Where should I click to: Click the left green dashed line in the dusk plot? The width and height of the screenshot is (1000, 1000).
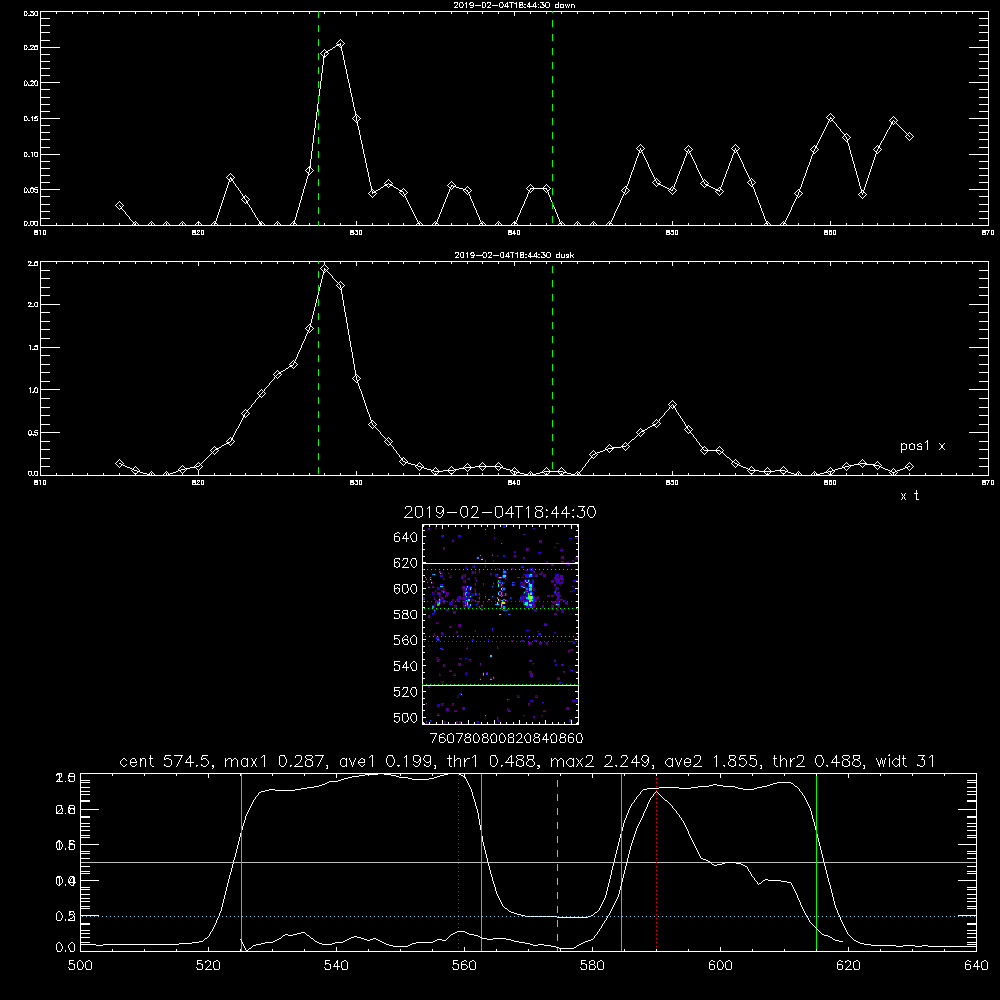(318, 368)
